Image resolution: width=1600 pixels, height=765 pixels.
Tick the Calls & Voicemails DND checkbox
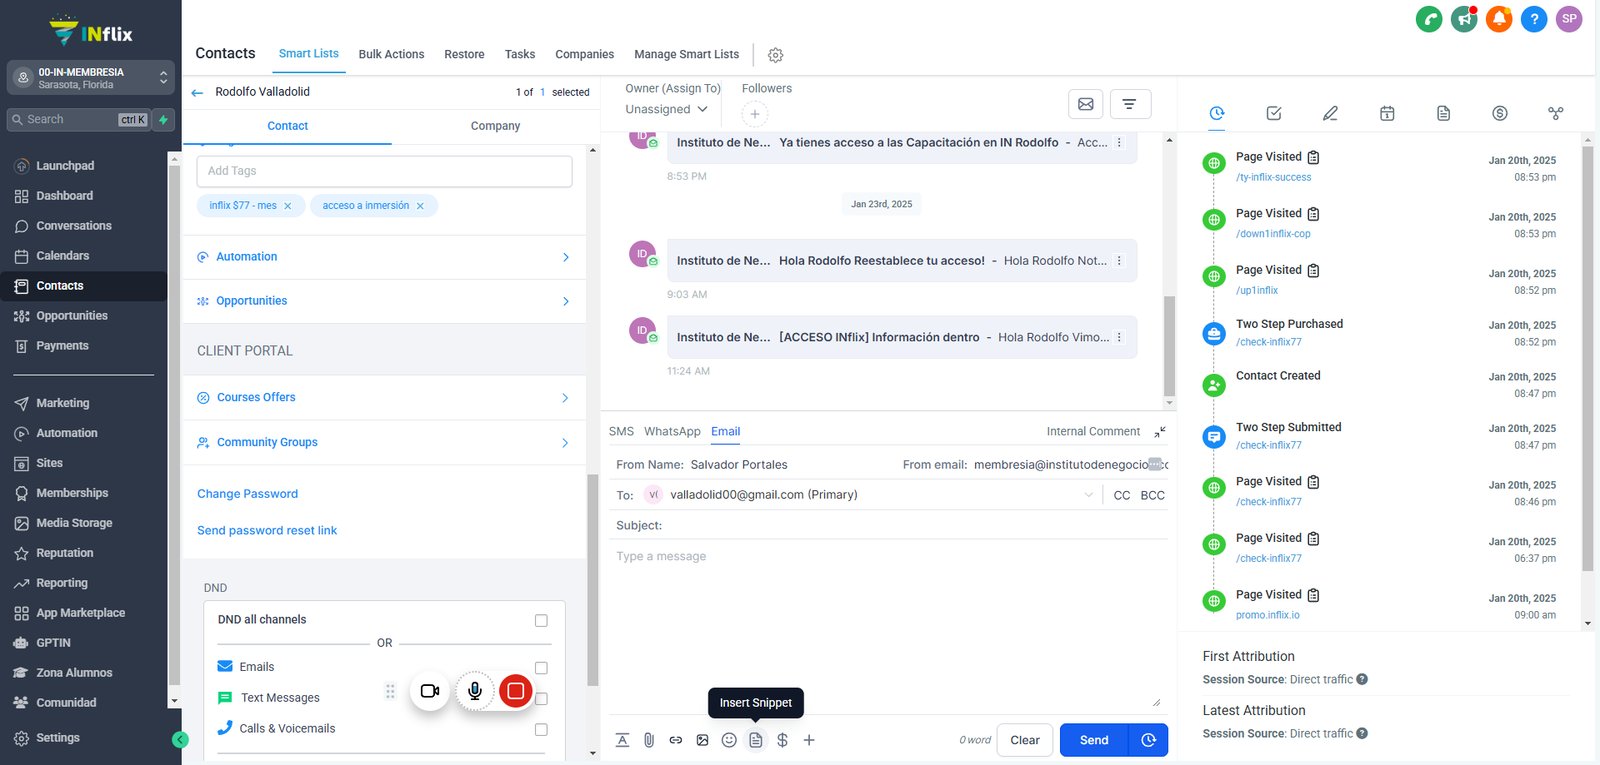[x=541, y=729]
